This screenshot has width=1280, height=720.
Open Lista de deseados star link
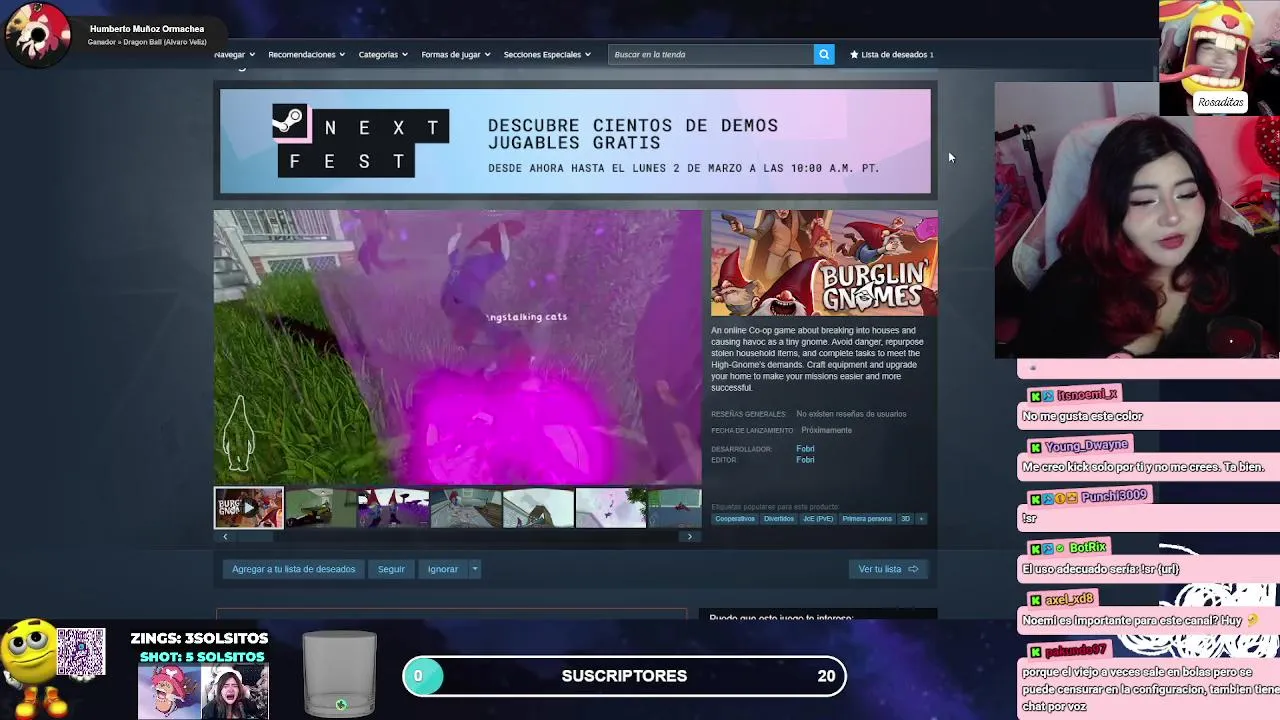pos(891,54)
